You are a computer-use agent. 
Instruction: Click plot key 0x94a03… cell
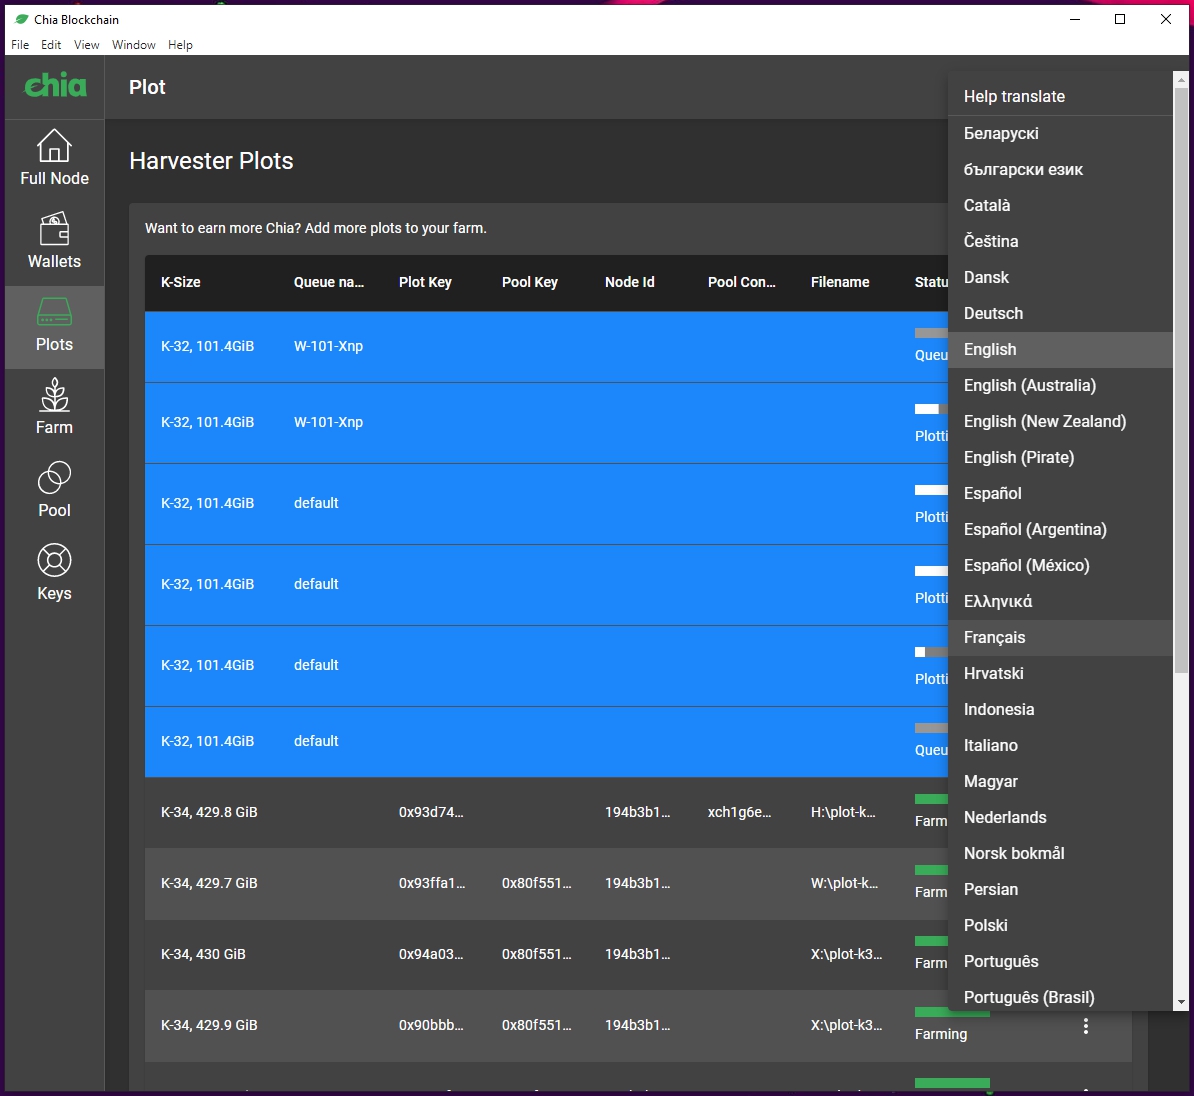[431, 954]
